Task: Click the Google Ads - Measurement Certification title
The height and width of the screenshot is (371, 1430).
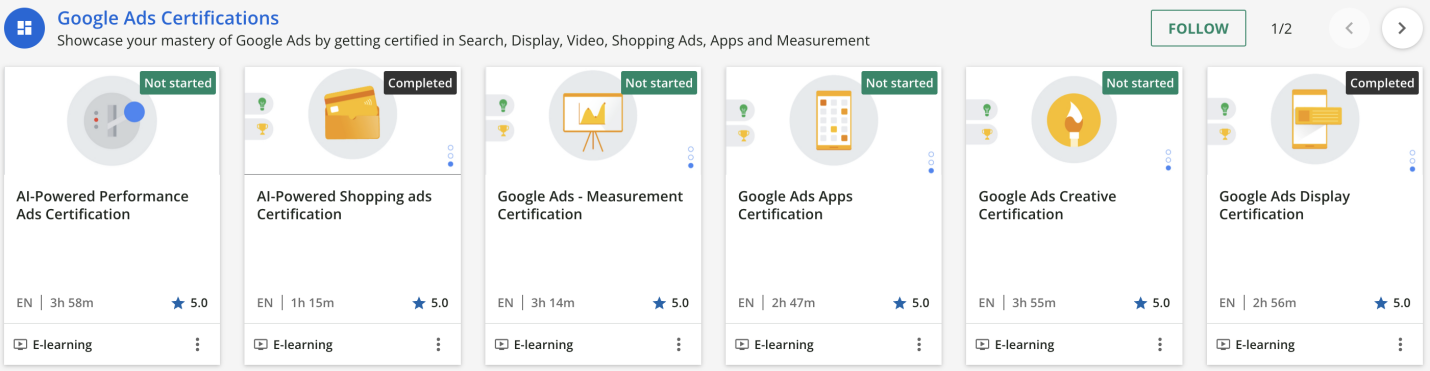Action: point(590,205)
